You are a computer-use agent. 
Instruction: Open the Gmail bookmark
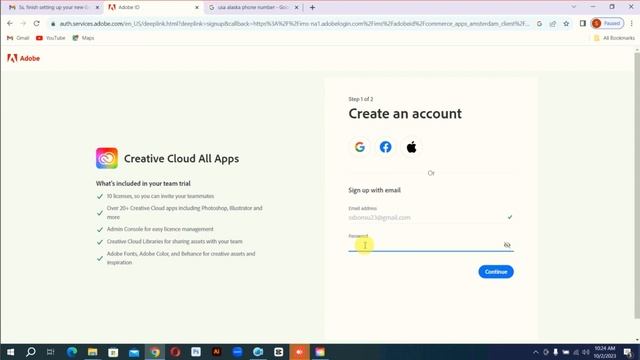(18, 38)
